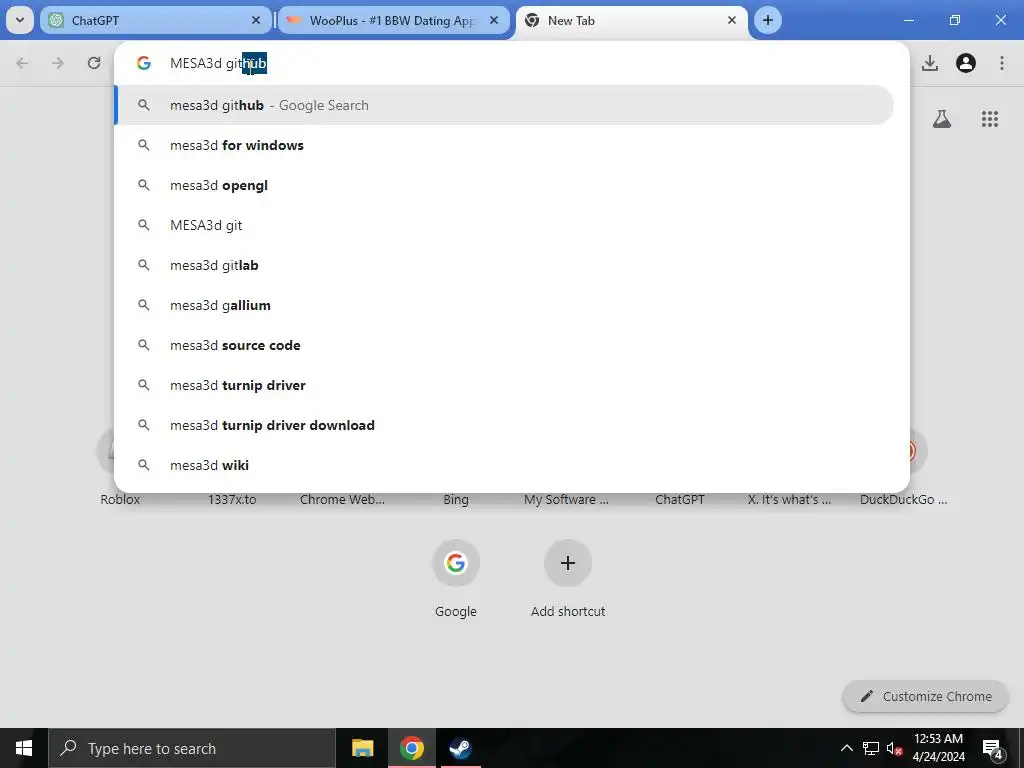Minimize the Chrome window

[x=908, y=20]
